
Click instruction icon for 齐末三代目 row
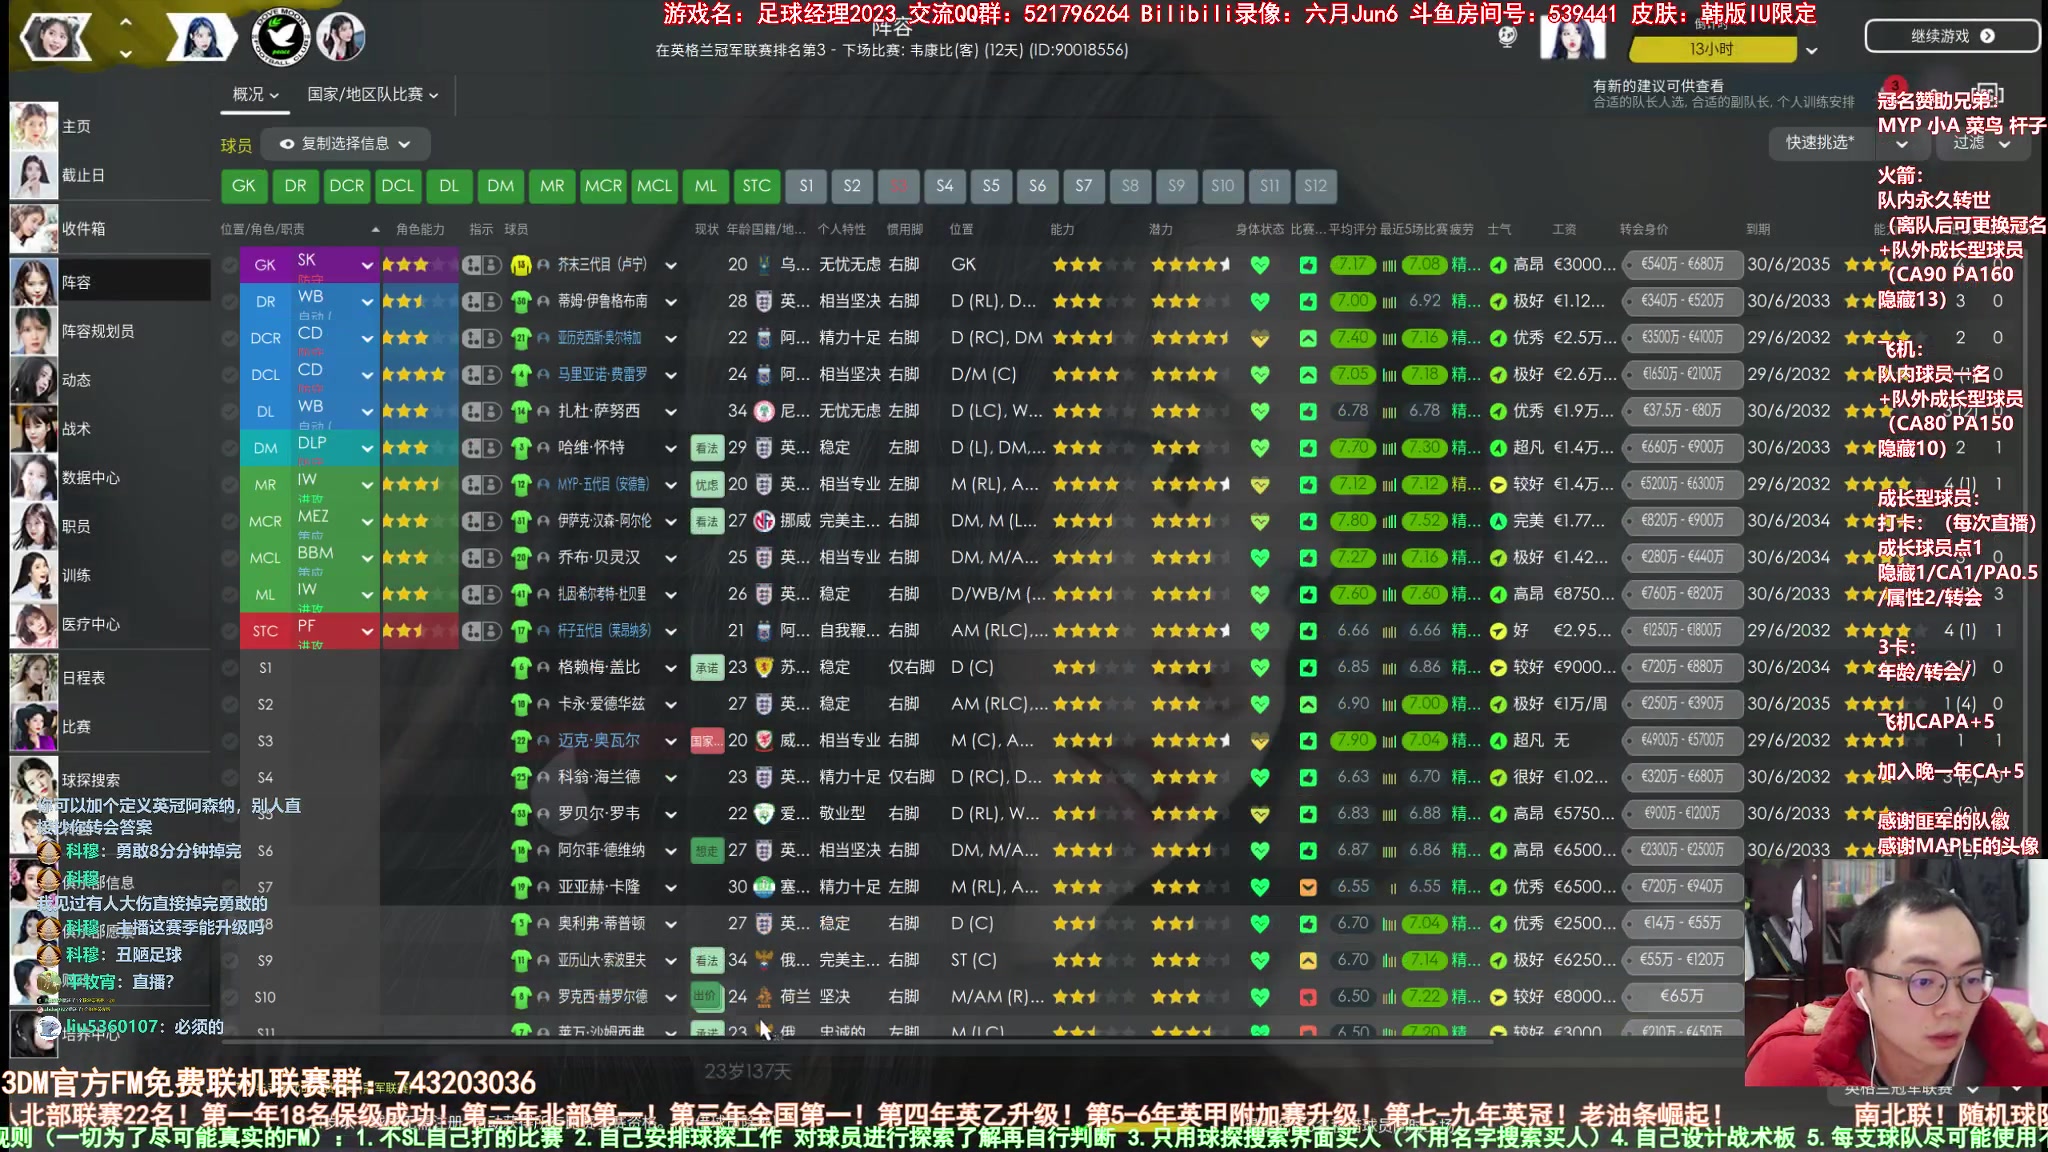click(x=481, y=265)
